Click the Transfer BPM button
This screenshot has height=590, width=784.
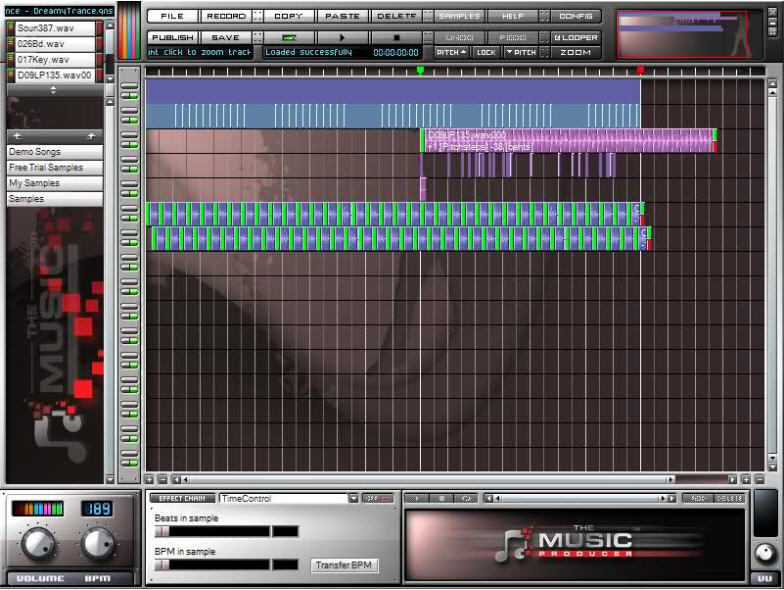(344, 565)
